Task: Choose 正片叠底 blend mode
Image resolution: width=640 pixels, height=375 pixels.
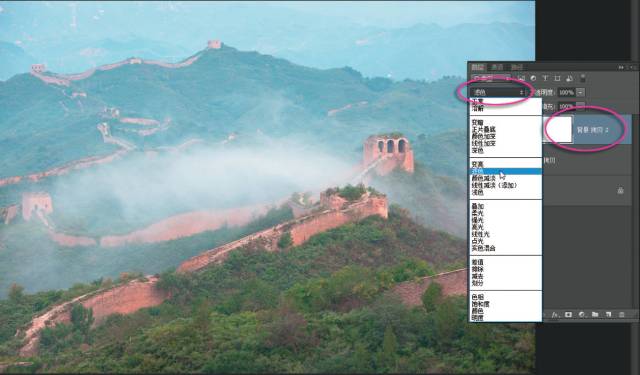Action: point(506,129)
